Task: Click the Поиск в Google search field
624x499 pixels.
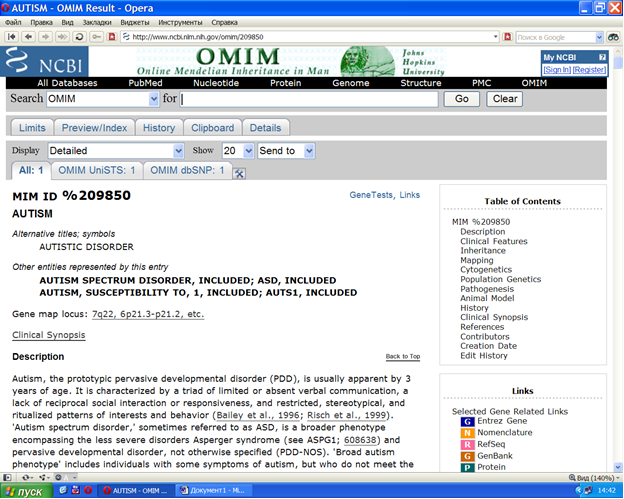Action: (556, 37)
